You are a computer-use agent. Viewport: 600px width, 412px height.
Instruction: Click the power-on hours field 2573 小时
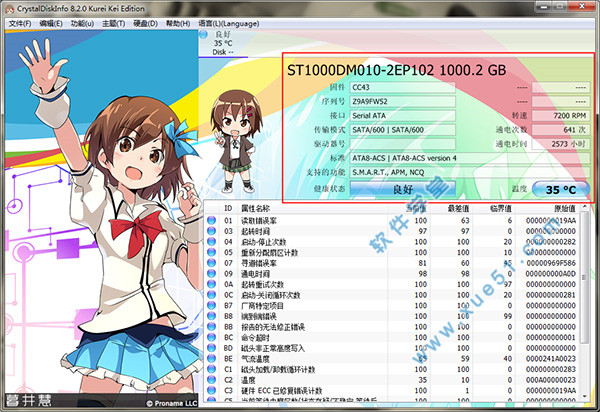(x=561, y=144)
